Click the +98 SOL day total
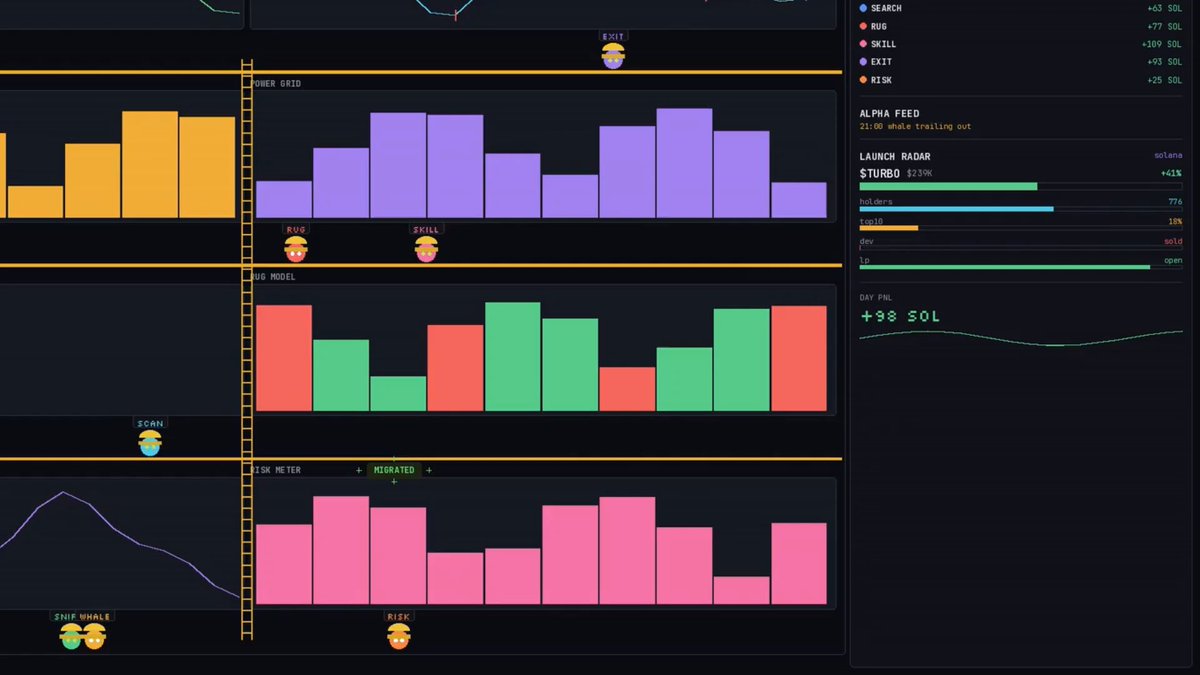Screen dimensions: 1200x675 pyautogui.click(x=900, y=316)
